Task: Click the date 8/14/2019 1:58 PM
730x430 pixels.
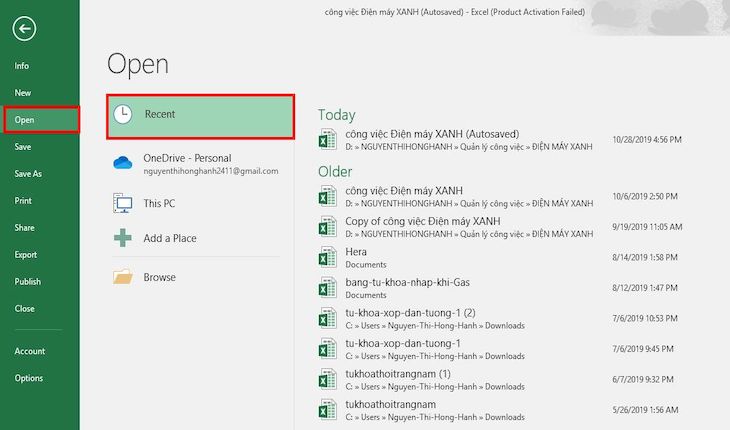Action: click(x=645, y=257)
